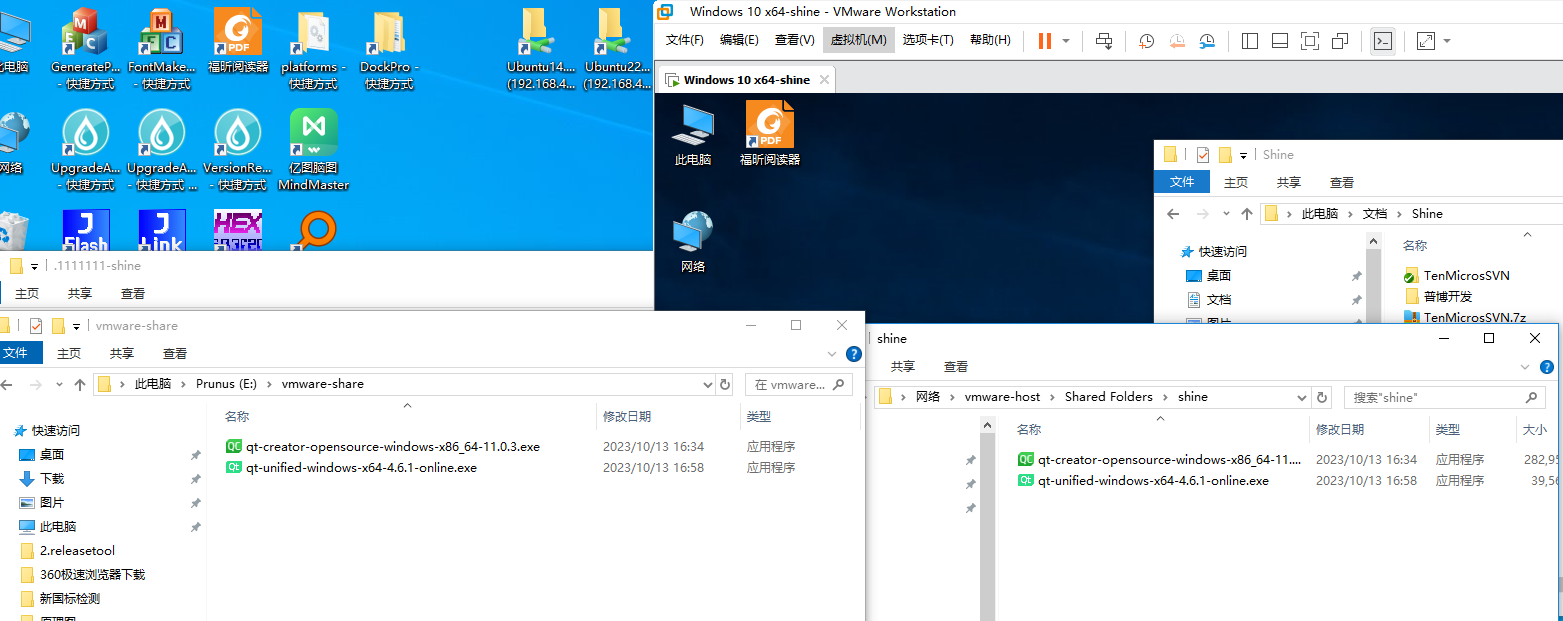Refresh the shine network folder
Screen dimensions: 1563x621
point(1322,397)
